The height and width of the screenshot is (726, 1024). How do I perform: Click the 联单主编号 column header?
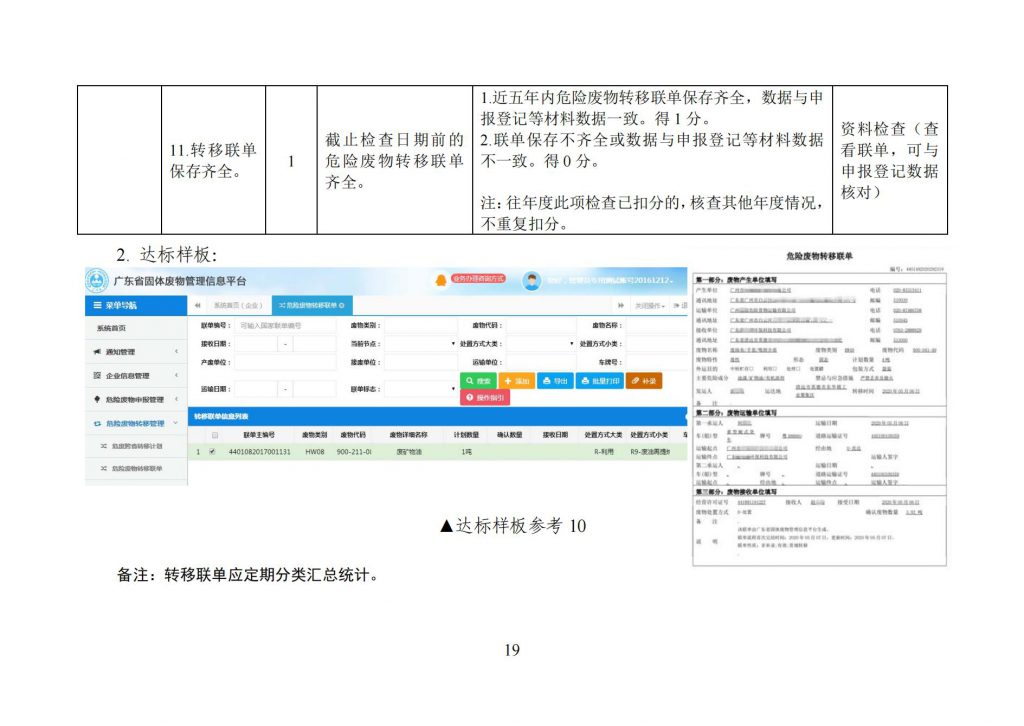[259, 435]
